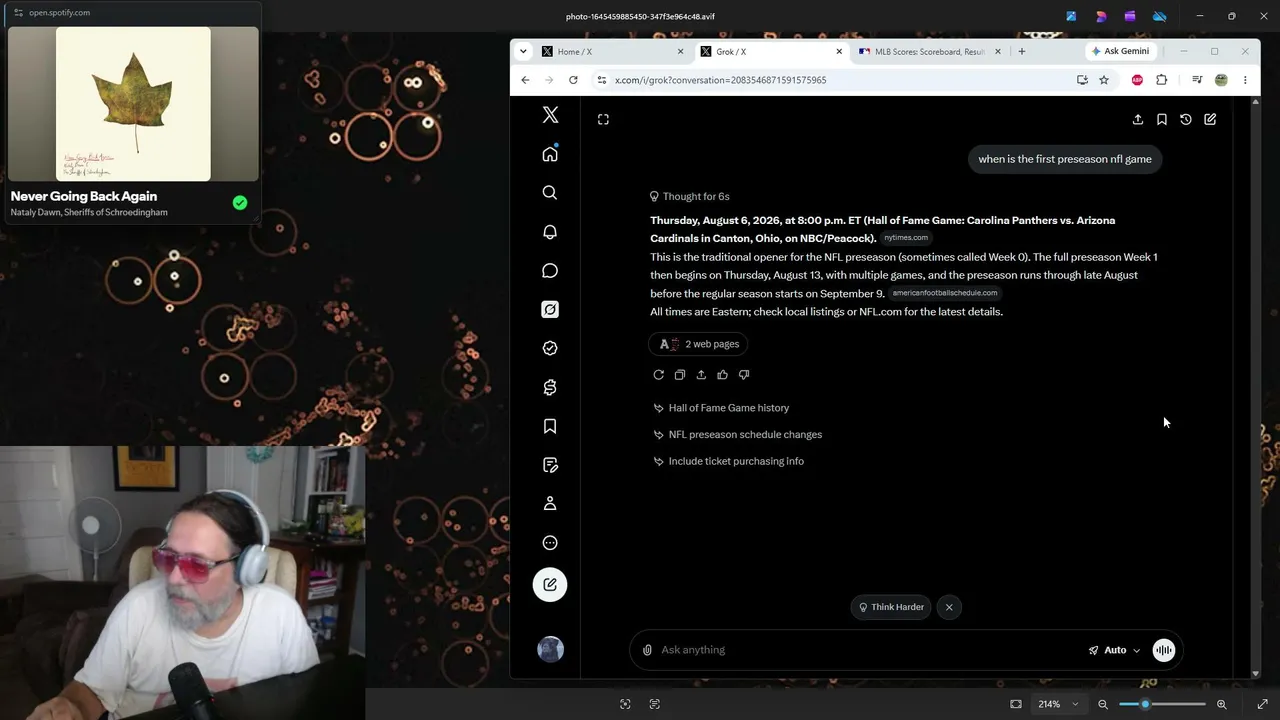Viewport: 1280px width, 720px height.
Task: Switch to the MLB Scores tab
Action: tap(924, 52)
